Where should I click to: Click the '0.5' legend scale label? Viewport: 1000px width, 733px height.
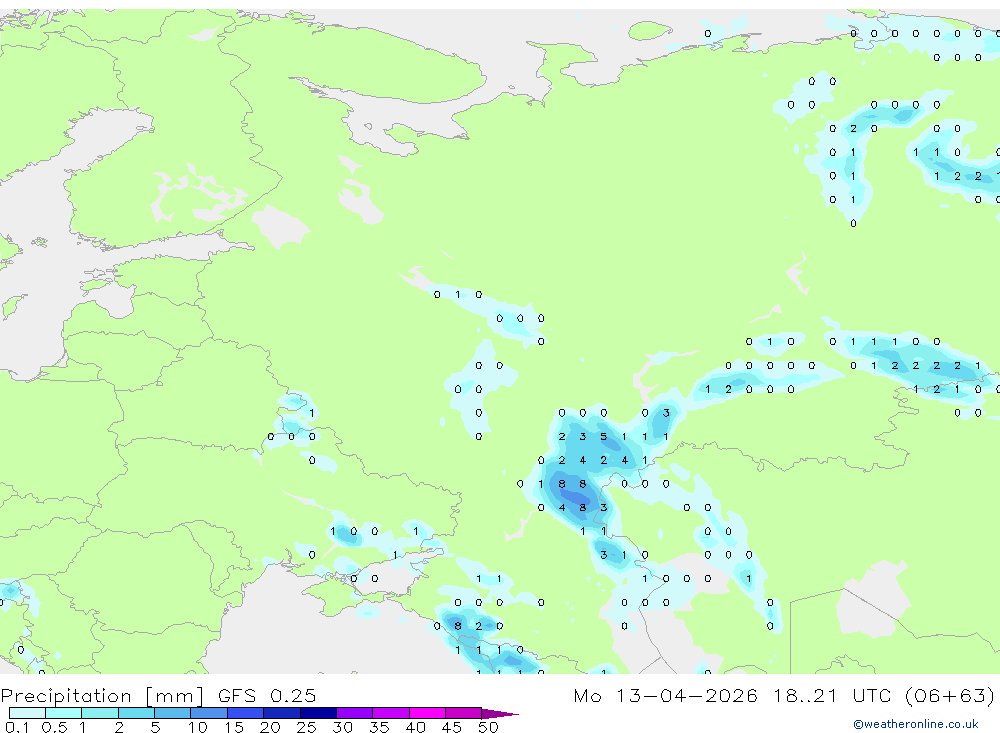click(x=54, y=727)
